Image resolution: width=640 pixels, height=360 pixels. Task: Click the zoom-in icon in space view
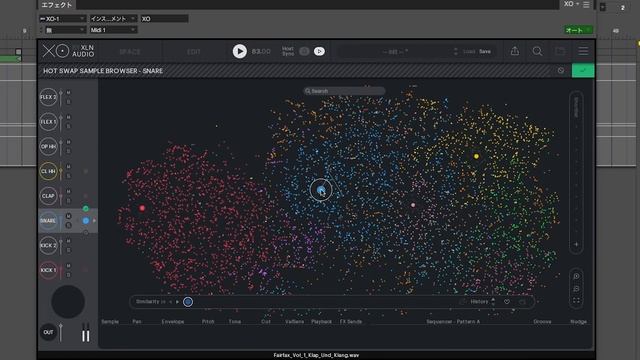tap(576, 276)
